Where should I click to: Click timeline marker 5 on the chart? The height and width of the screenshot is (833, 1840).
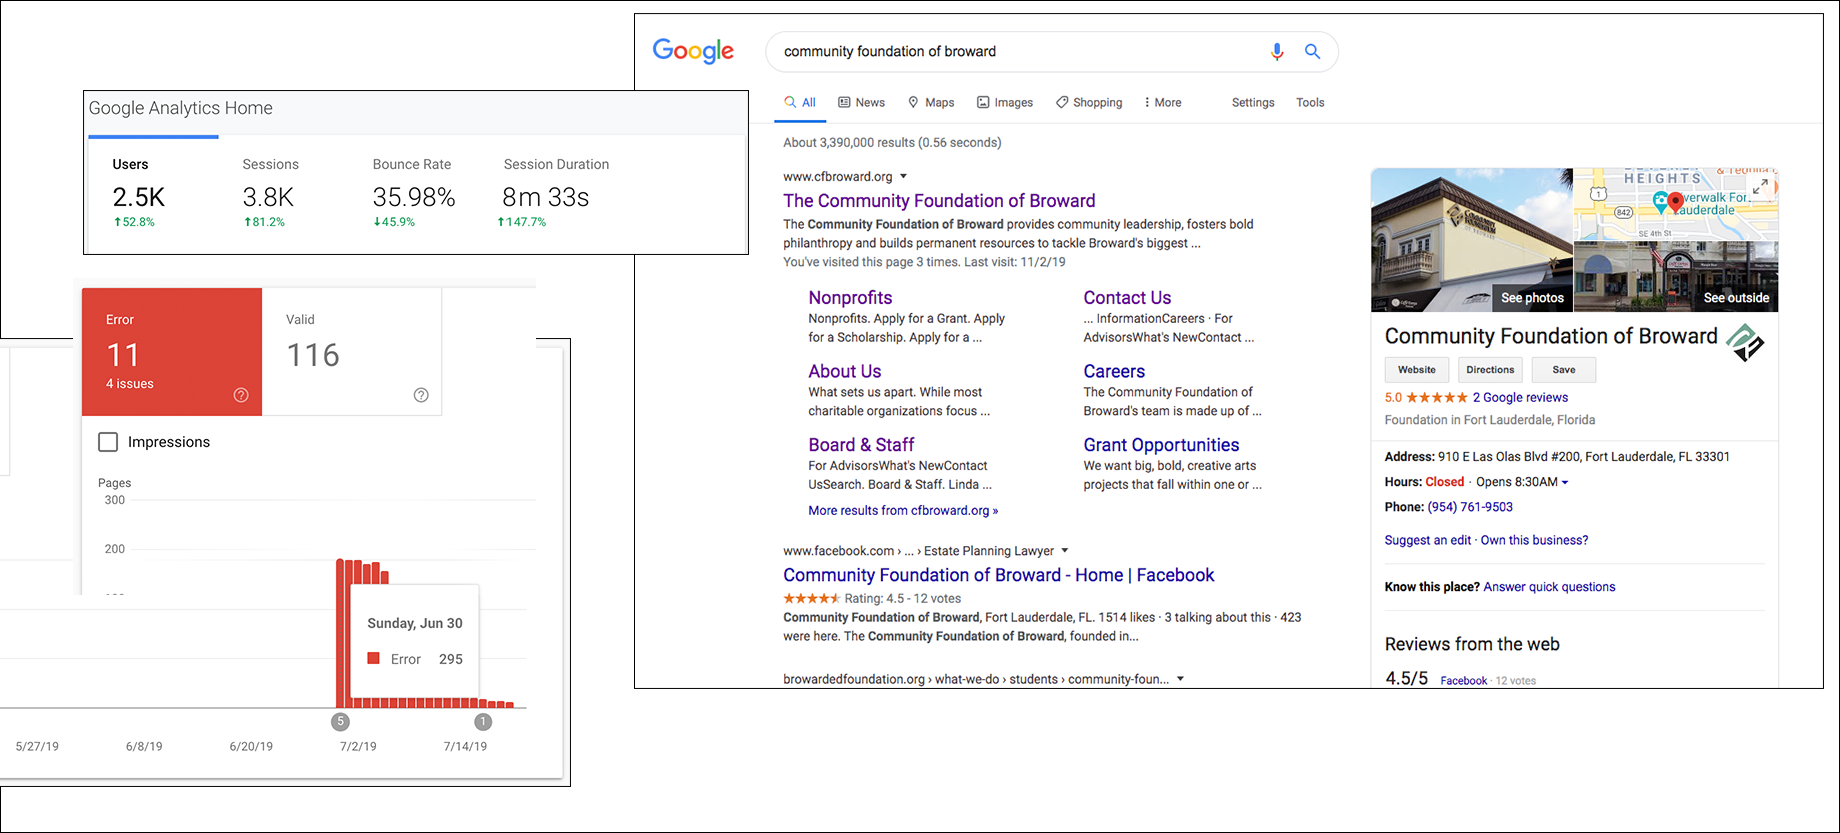point(340,721)
